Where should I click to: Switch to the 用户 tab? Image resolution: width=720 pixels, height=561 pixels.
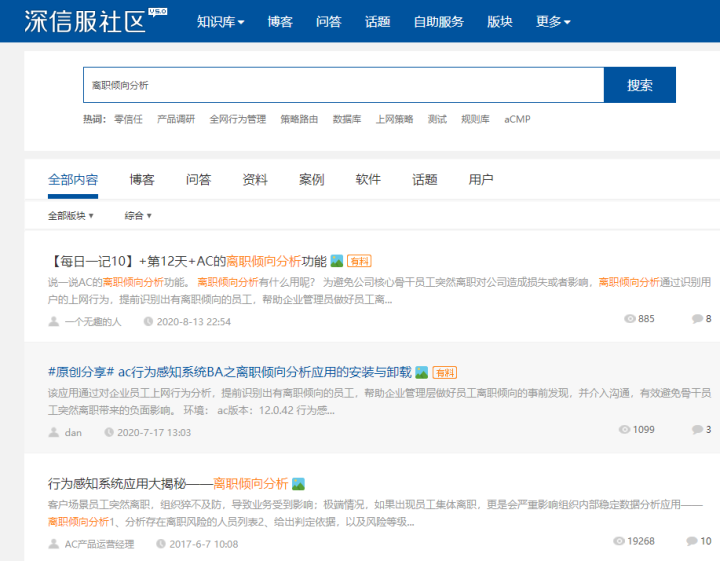click(481, 180)
